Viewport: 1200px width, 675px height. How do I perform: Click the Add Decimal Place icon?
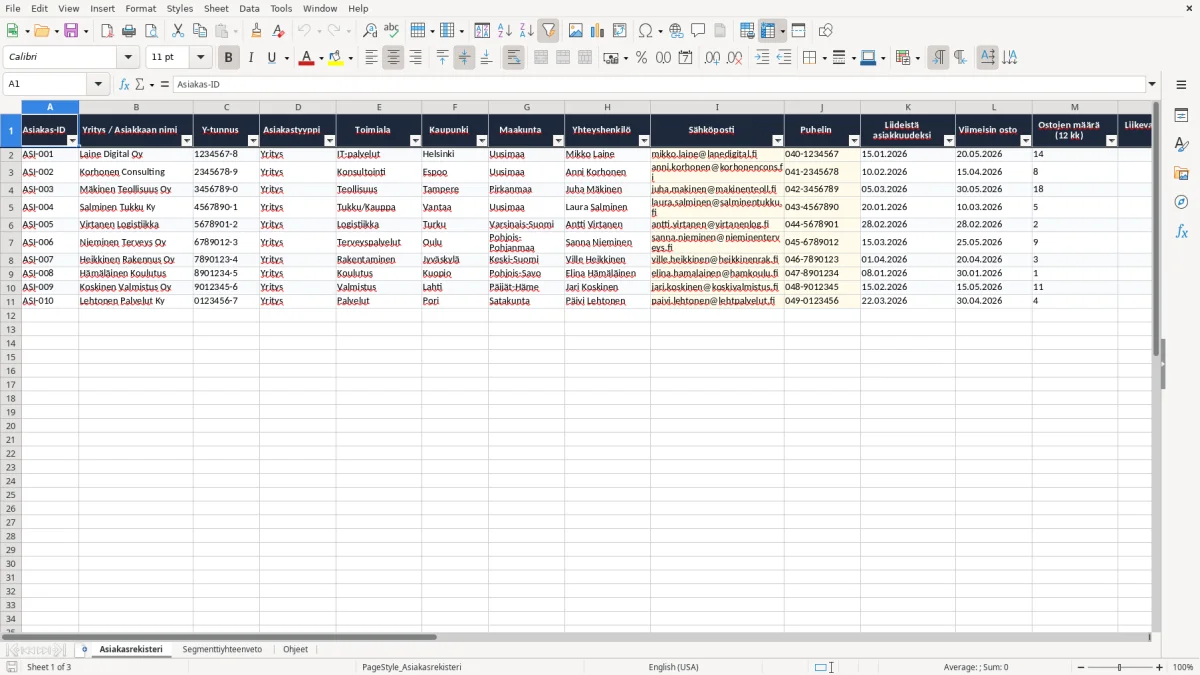pos(712,58)
